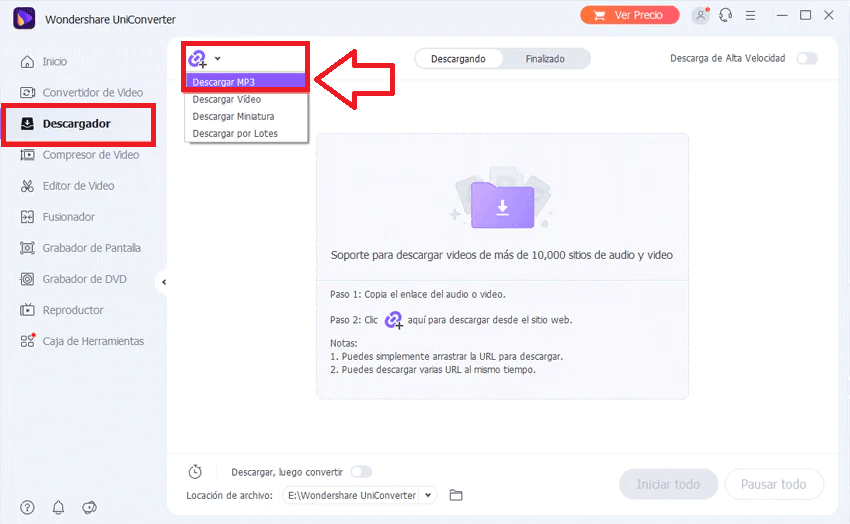Open the Reproductor player
This screenshot has width=850, height=524.
(x=61, y=310)
